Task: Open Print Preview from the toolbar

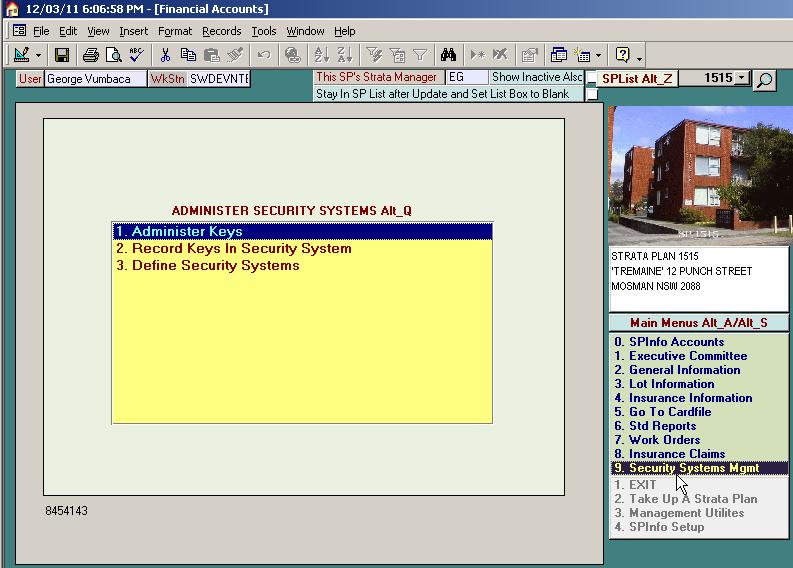Action: point(113,55)
